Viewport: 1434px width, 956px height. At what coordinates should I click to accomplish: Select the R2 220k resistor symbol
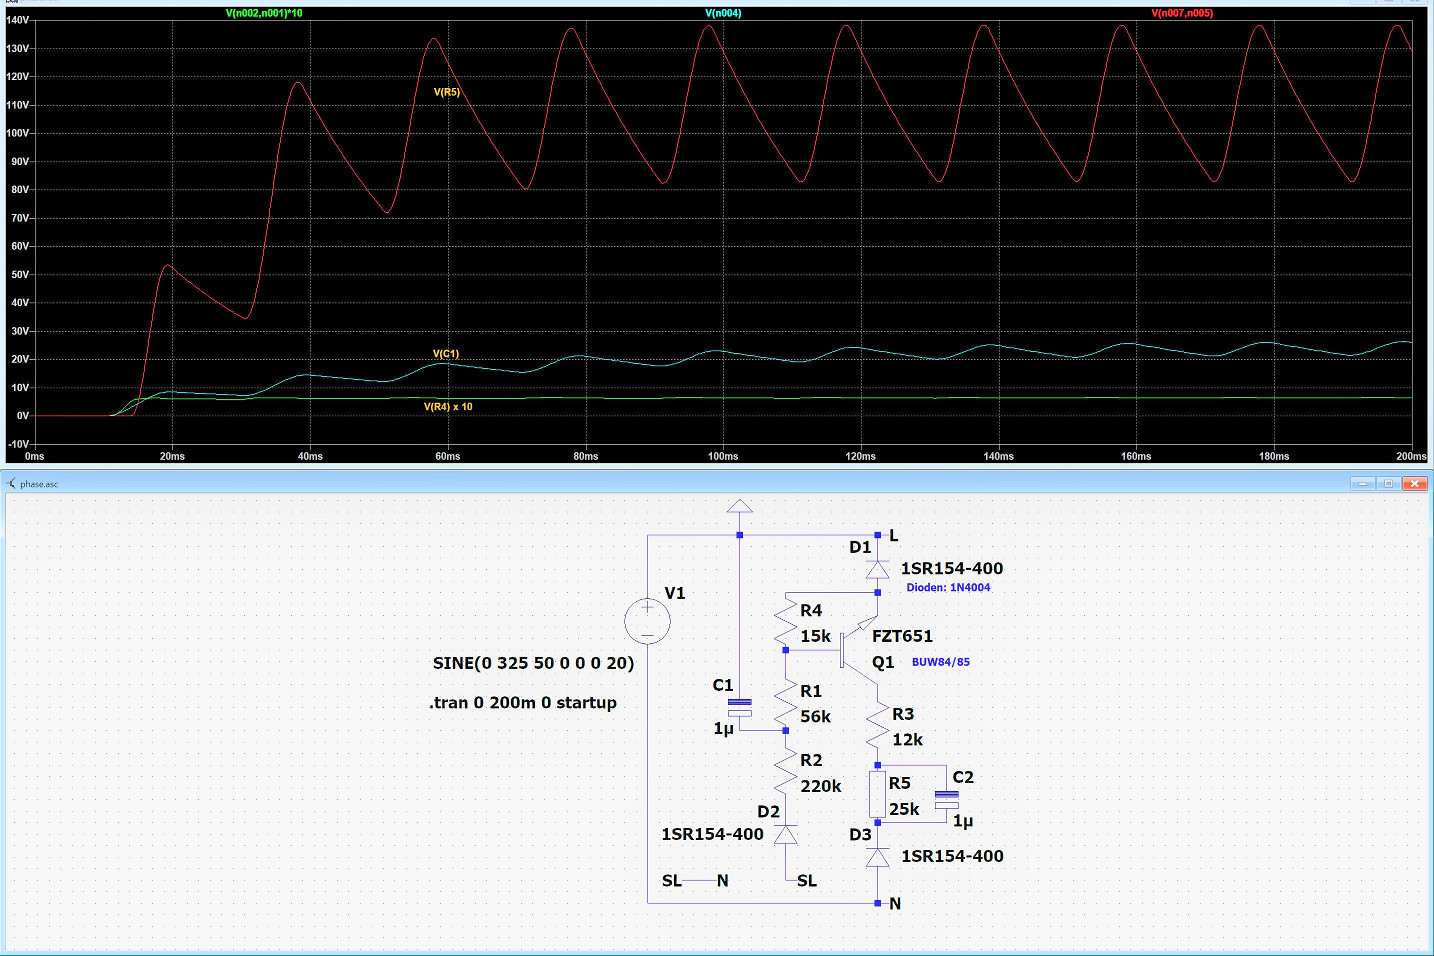pyautogui.click(x=786, y=773)
